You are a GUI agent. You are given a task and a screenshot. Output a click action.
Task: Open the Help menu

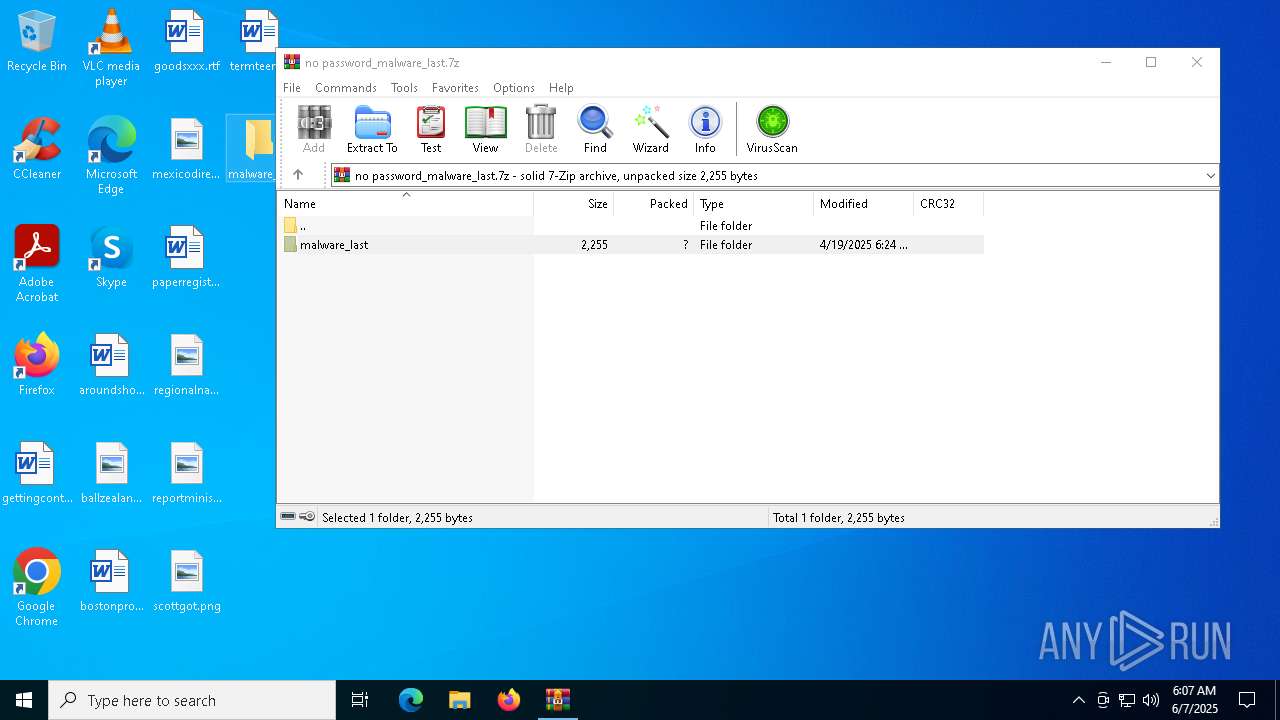[x=561, y=88]
